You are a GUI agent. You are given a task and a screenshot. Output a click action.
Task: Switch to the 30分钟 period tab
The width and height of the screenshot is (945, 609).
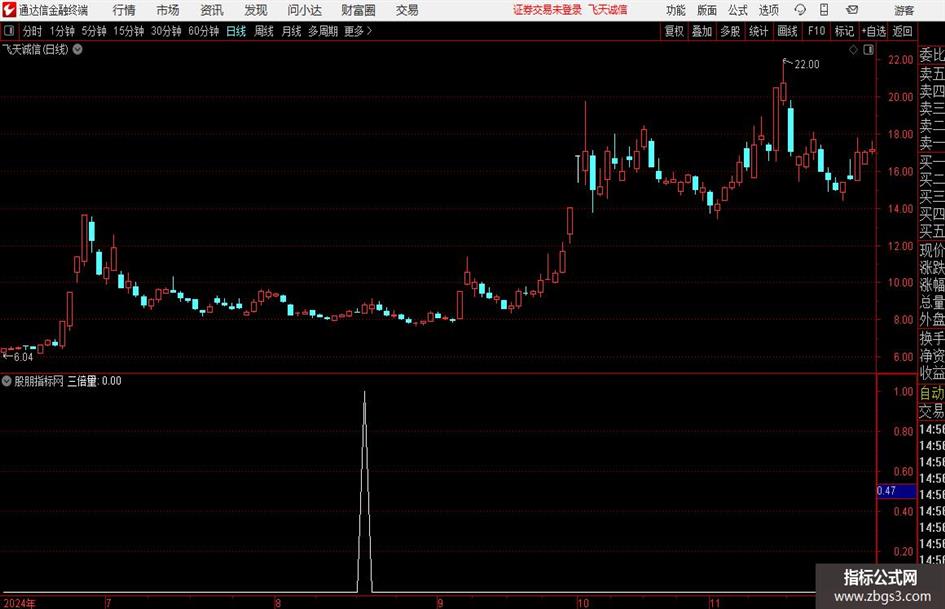[166, 31]
